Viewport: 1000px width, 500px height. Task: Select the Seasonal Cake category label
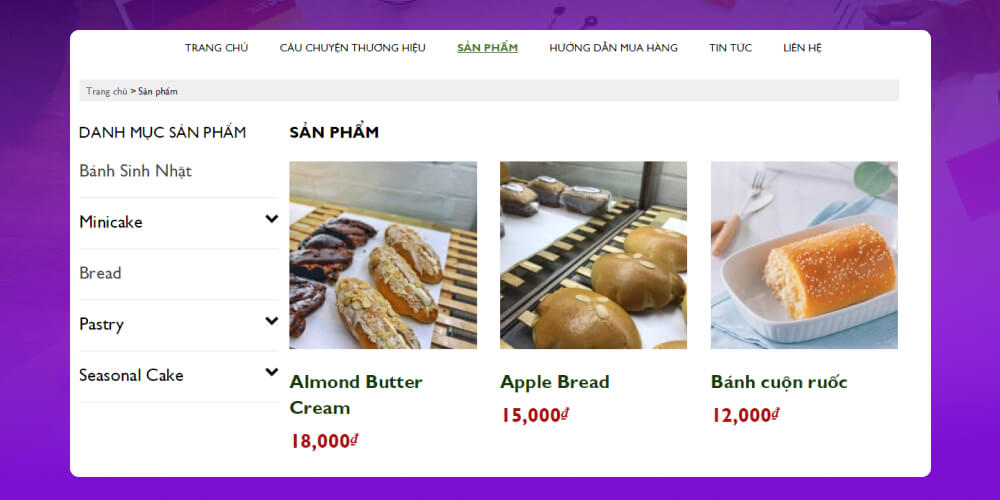(131, 375)
